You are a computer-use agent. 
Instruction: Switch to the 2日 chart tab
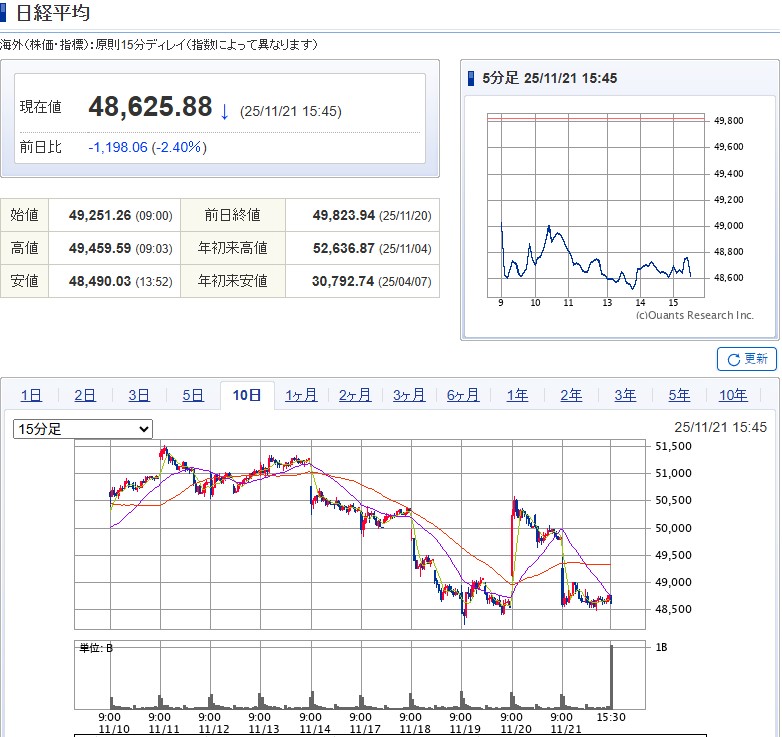point(85,395)
